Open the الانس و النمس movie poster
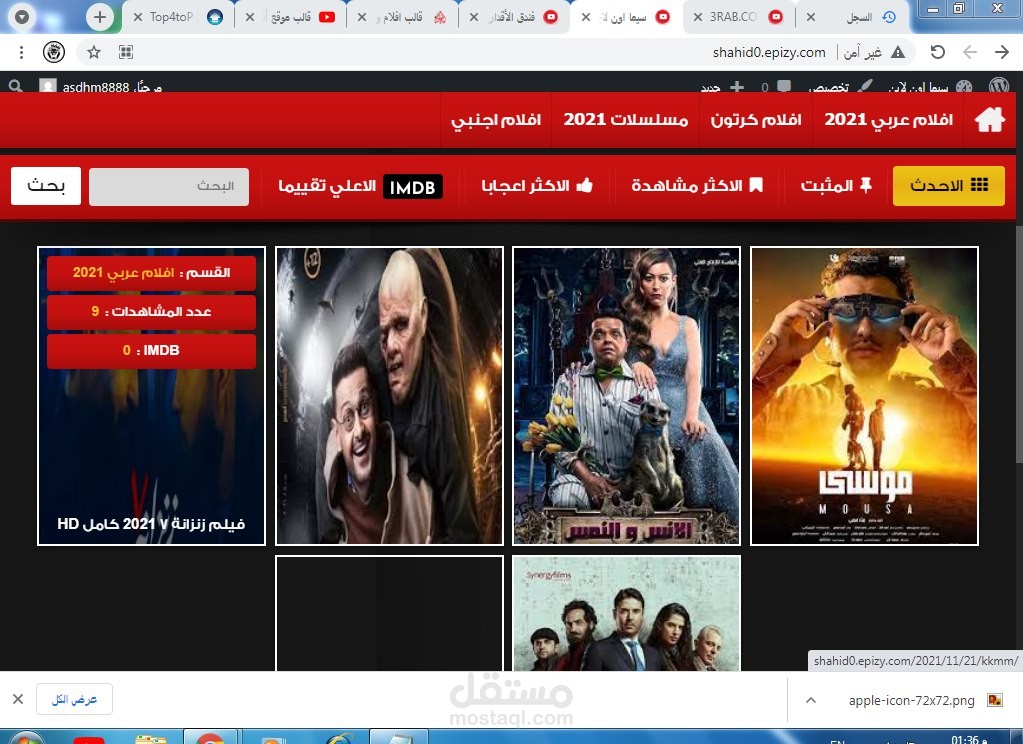 [626, 396]
